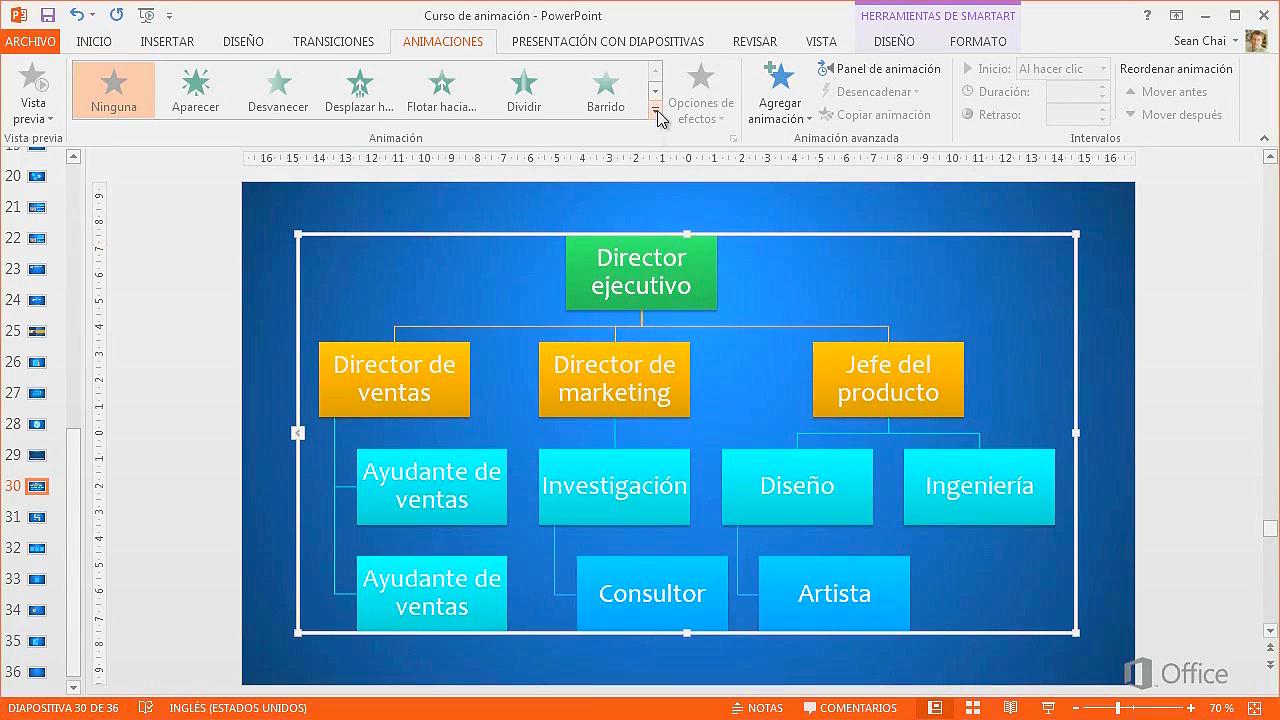Start slideshow from beginning via Quick Access icon

coord(146,15)
